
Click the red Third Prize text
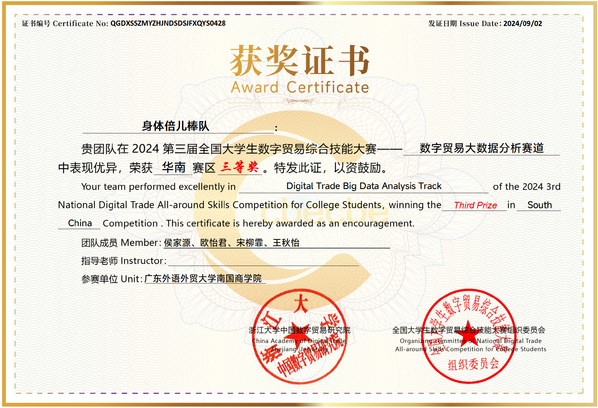(x=475, y=205)
